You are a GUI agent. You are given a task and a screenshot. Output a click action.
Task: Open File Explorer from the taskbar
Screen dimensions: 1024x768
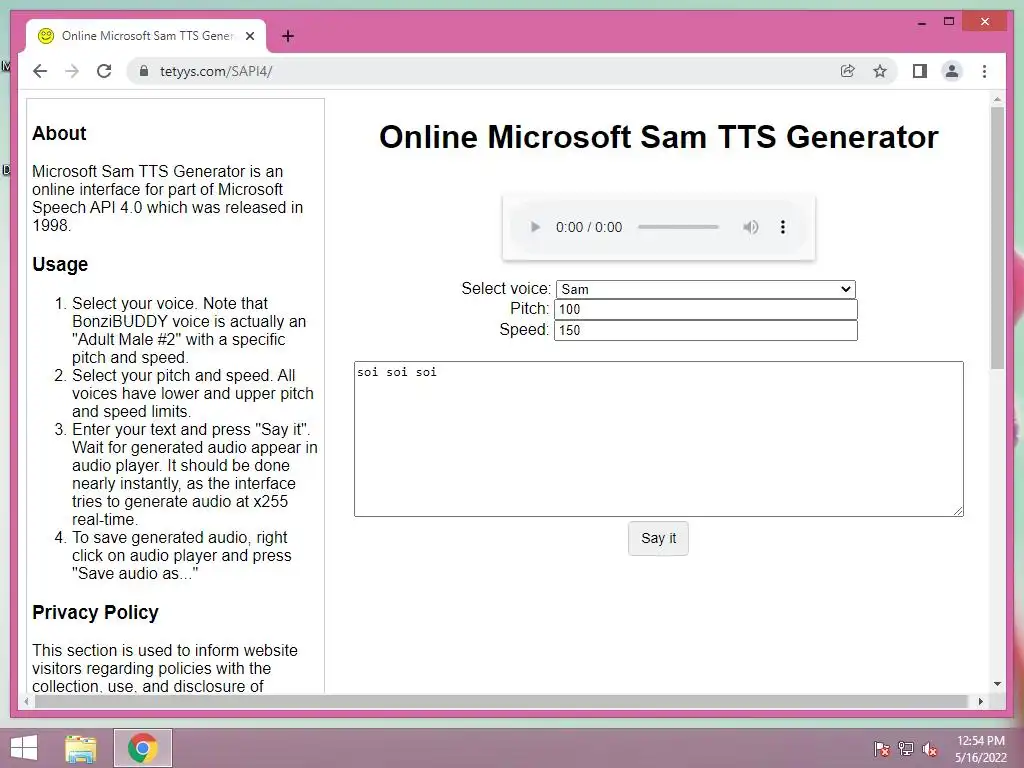pos(81,748)
